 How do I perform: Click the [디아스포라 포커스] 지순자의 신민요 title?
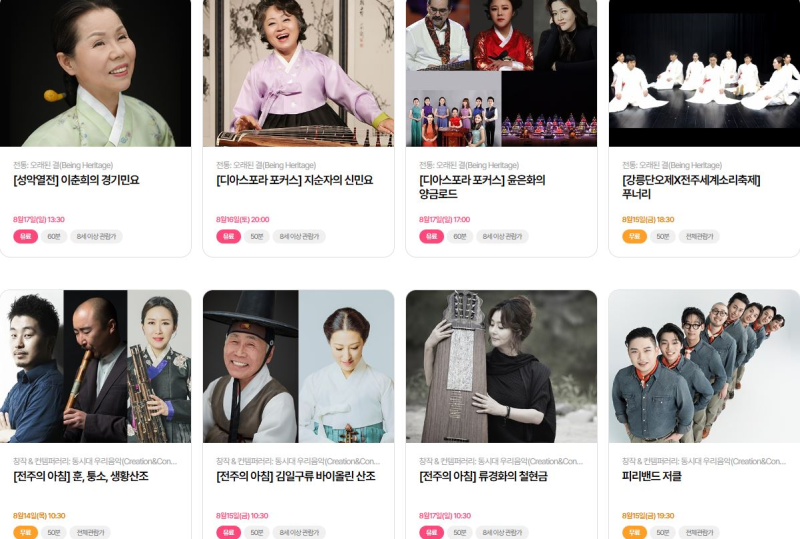[x=294, y=180]
